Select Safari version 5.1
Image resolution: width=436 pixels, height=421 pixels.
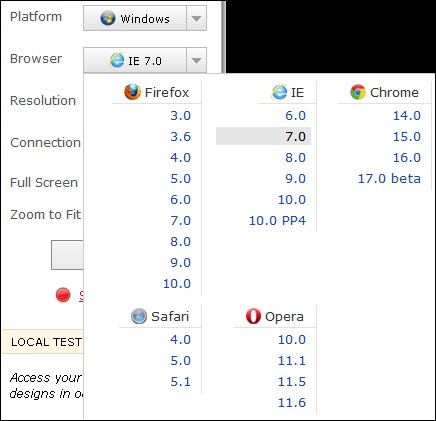click(180, 381)
